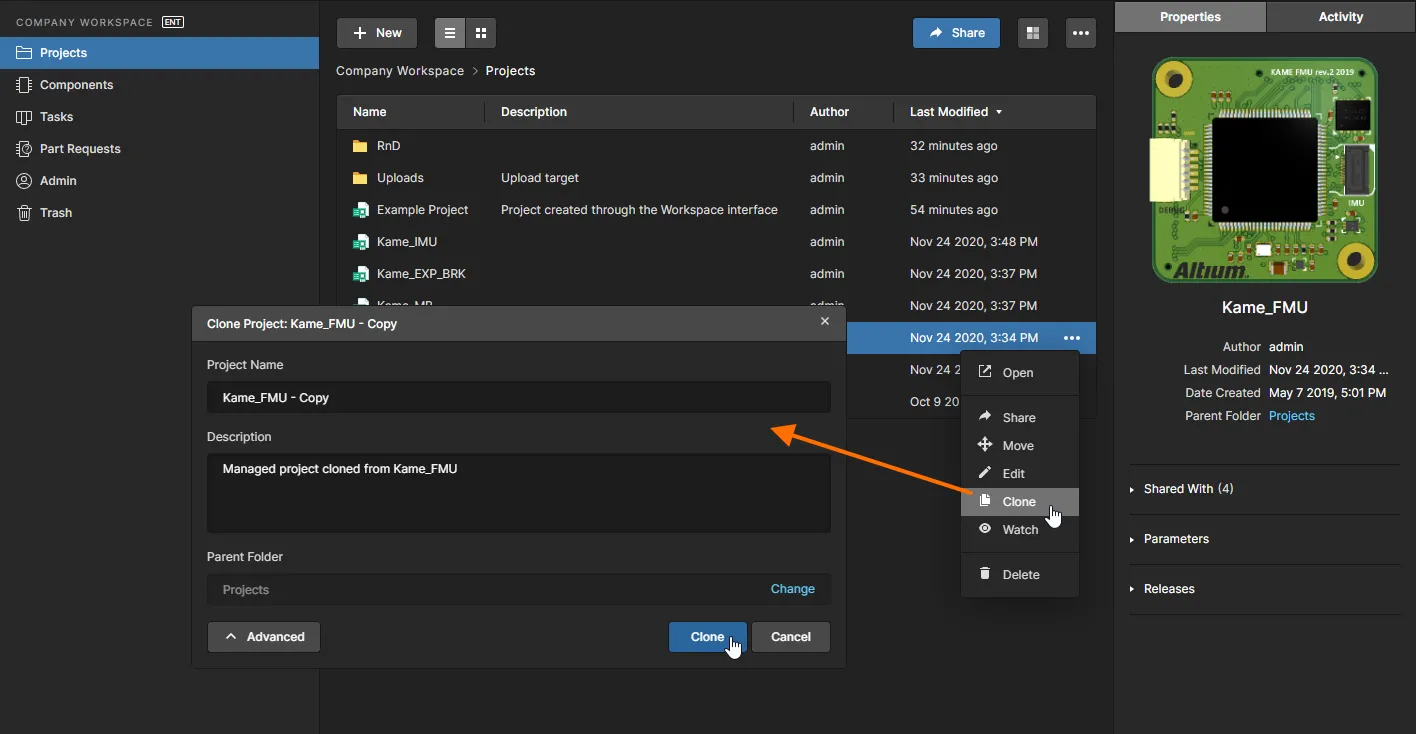Select the Kame_EXP_BRK project name
This screenshot has height=734, width=1416.
(421, 274)
